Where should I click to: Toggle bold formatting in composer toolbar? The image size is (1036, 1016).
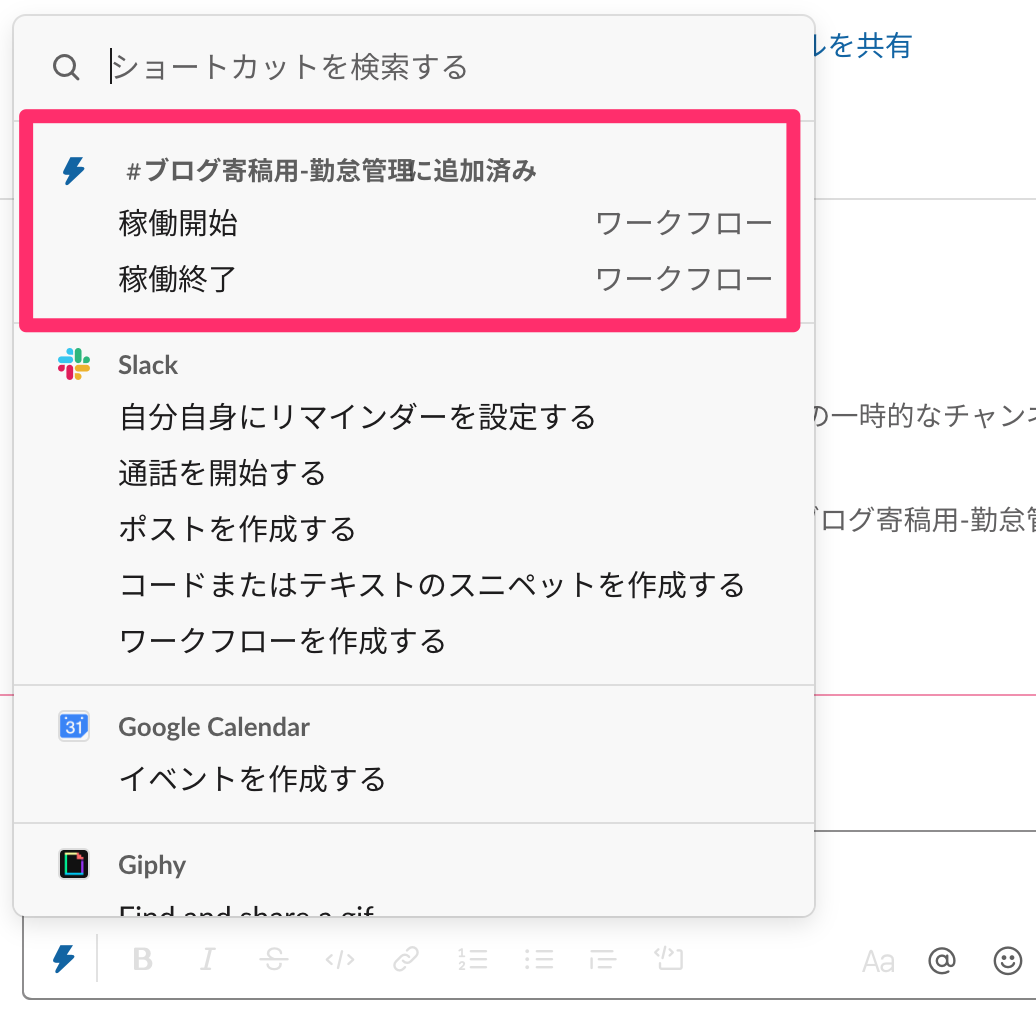click(x=143, y=960)
